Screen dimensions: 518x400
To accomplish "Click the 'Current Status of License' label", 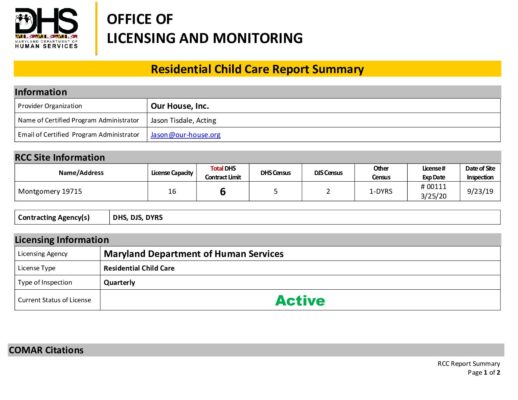I will 54,300.
